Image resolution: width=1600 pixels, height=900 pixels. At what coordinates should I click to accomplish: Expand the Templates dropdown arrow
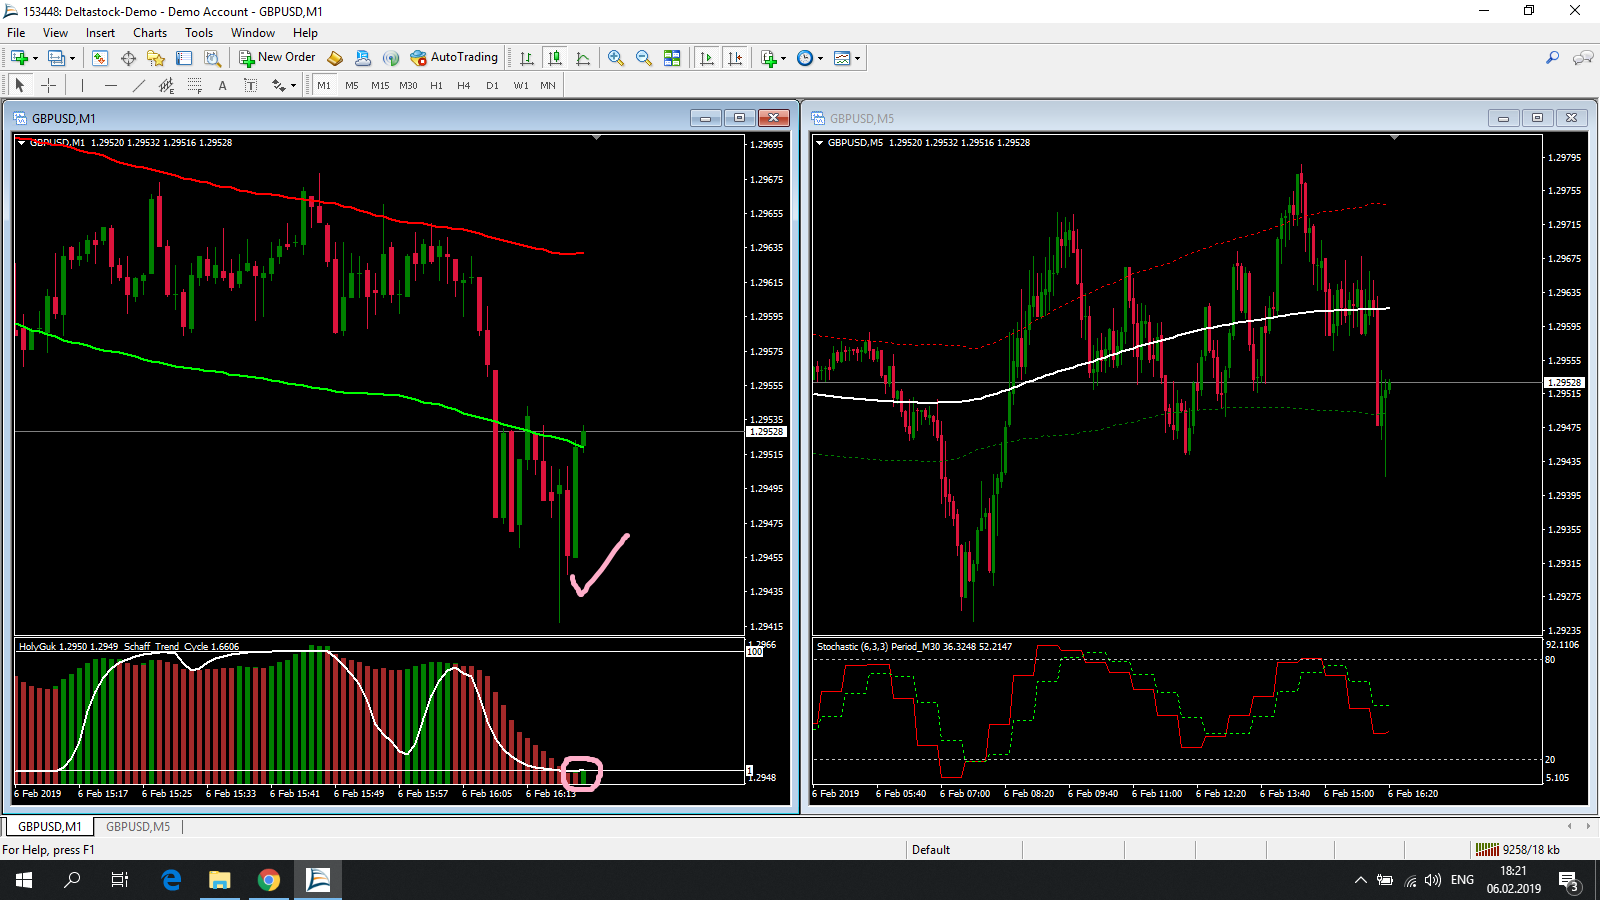[858, 58]
